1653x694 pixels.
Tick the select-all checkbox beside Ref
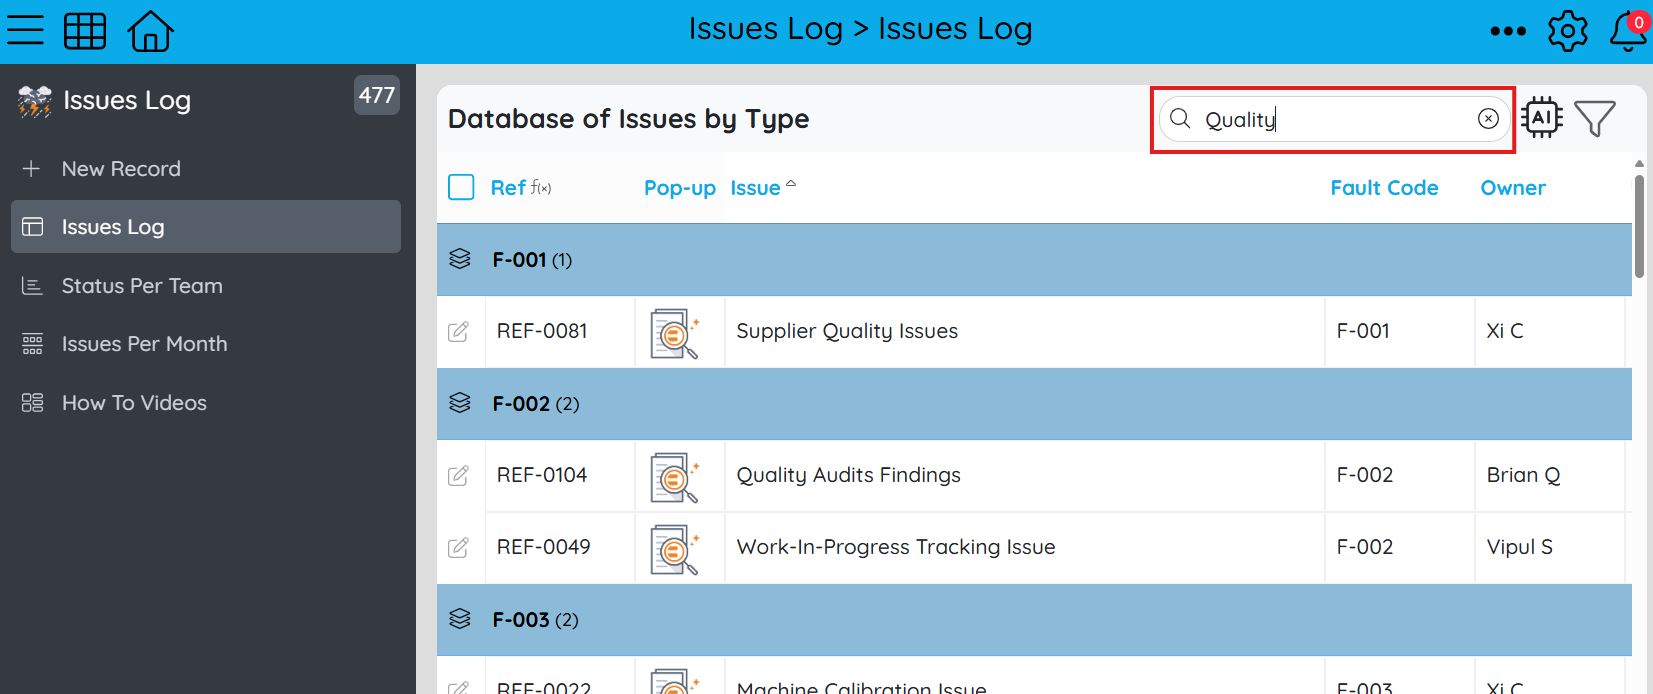point(461,187)
